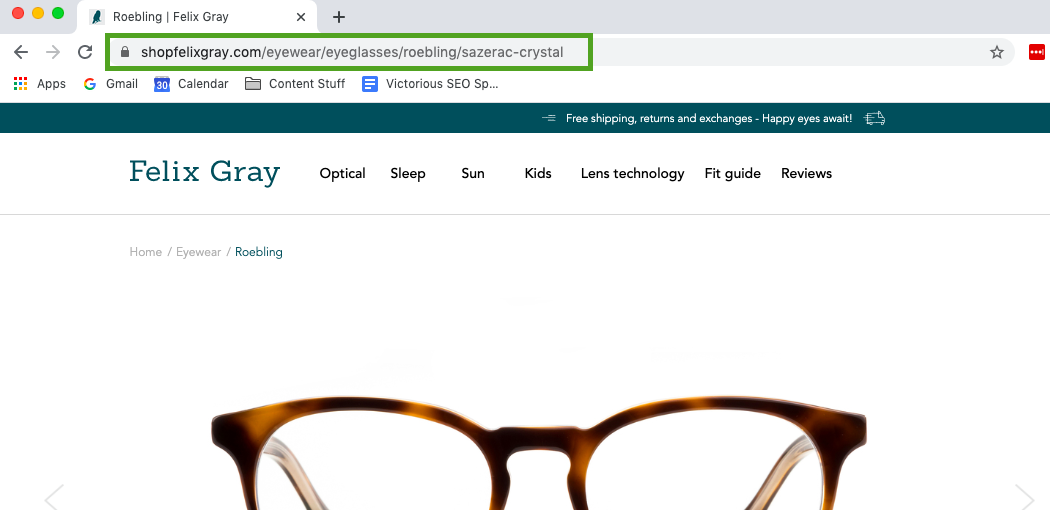The width and height of the screenshot is (1050, 510).
Task: Reload the page with the refresh icon
Action: click(x=85, y=52)
